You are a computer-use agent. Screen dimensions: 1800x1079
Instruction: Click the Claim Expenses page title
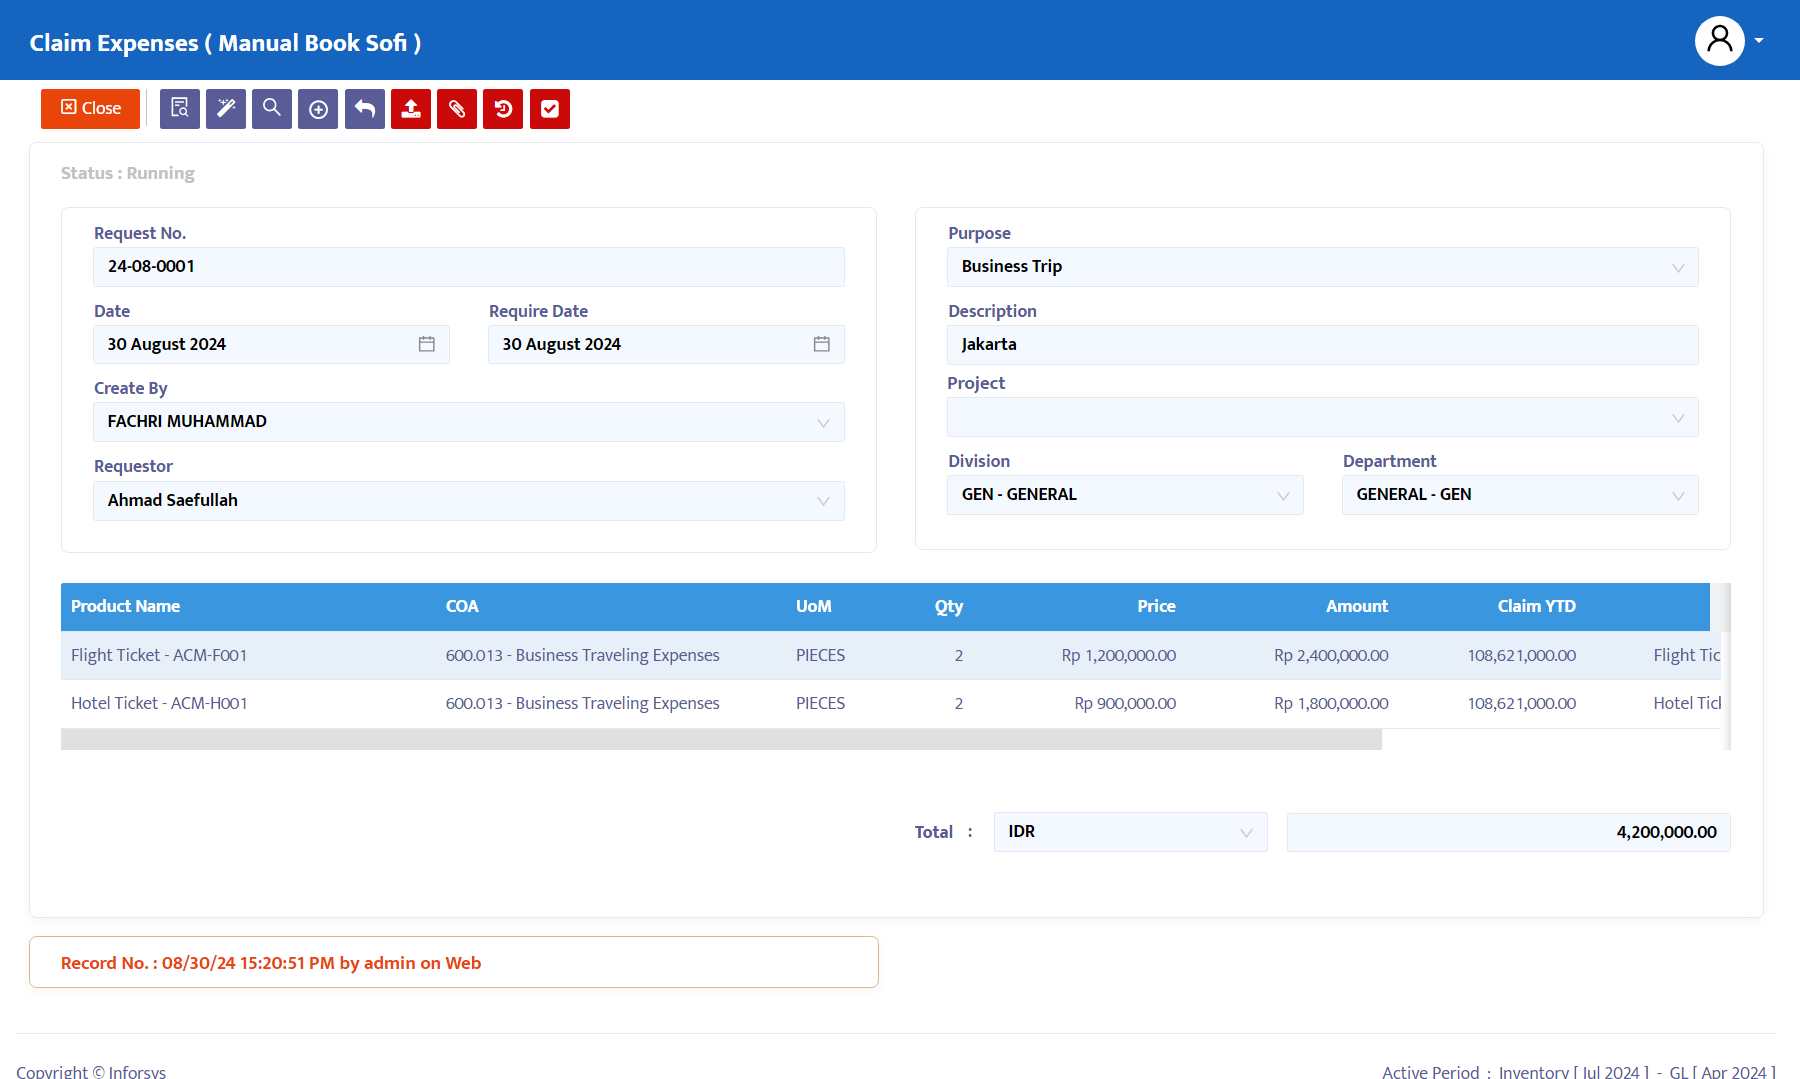pyautogui.click(x=225, y=43)
